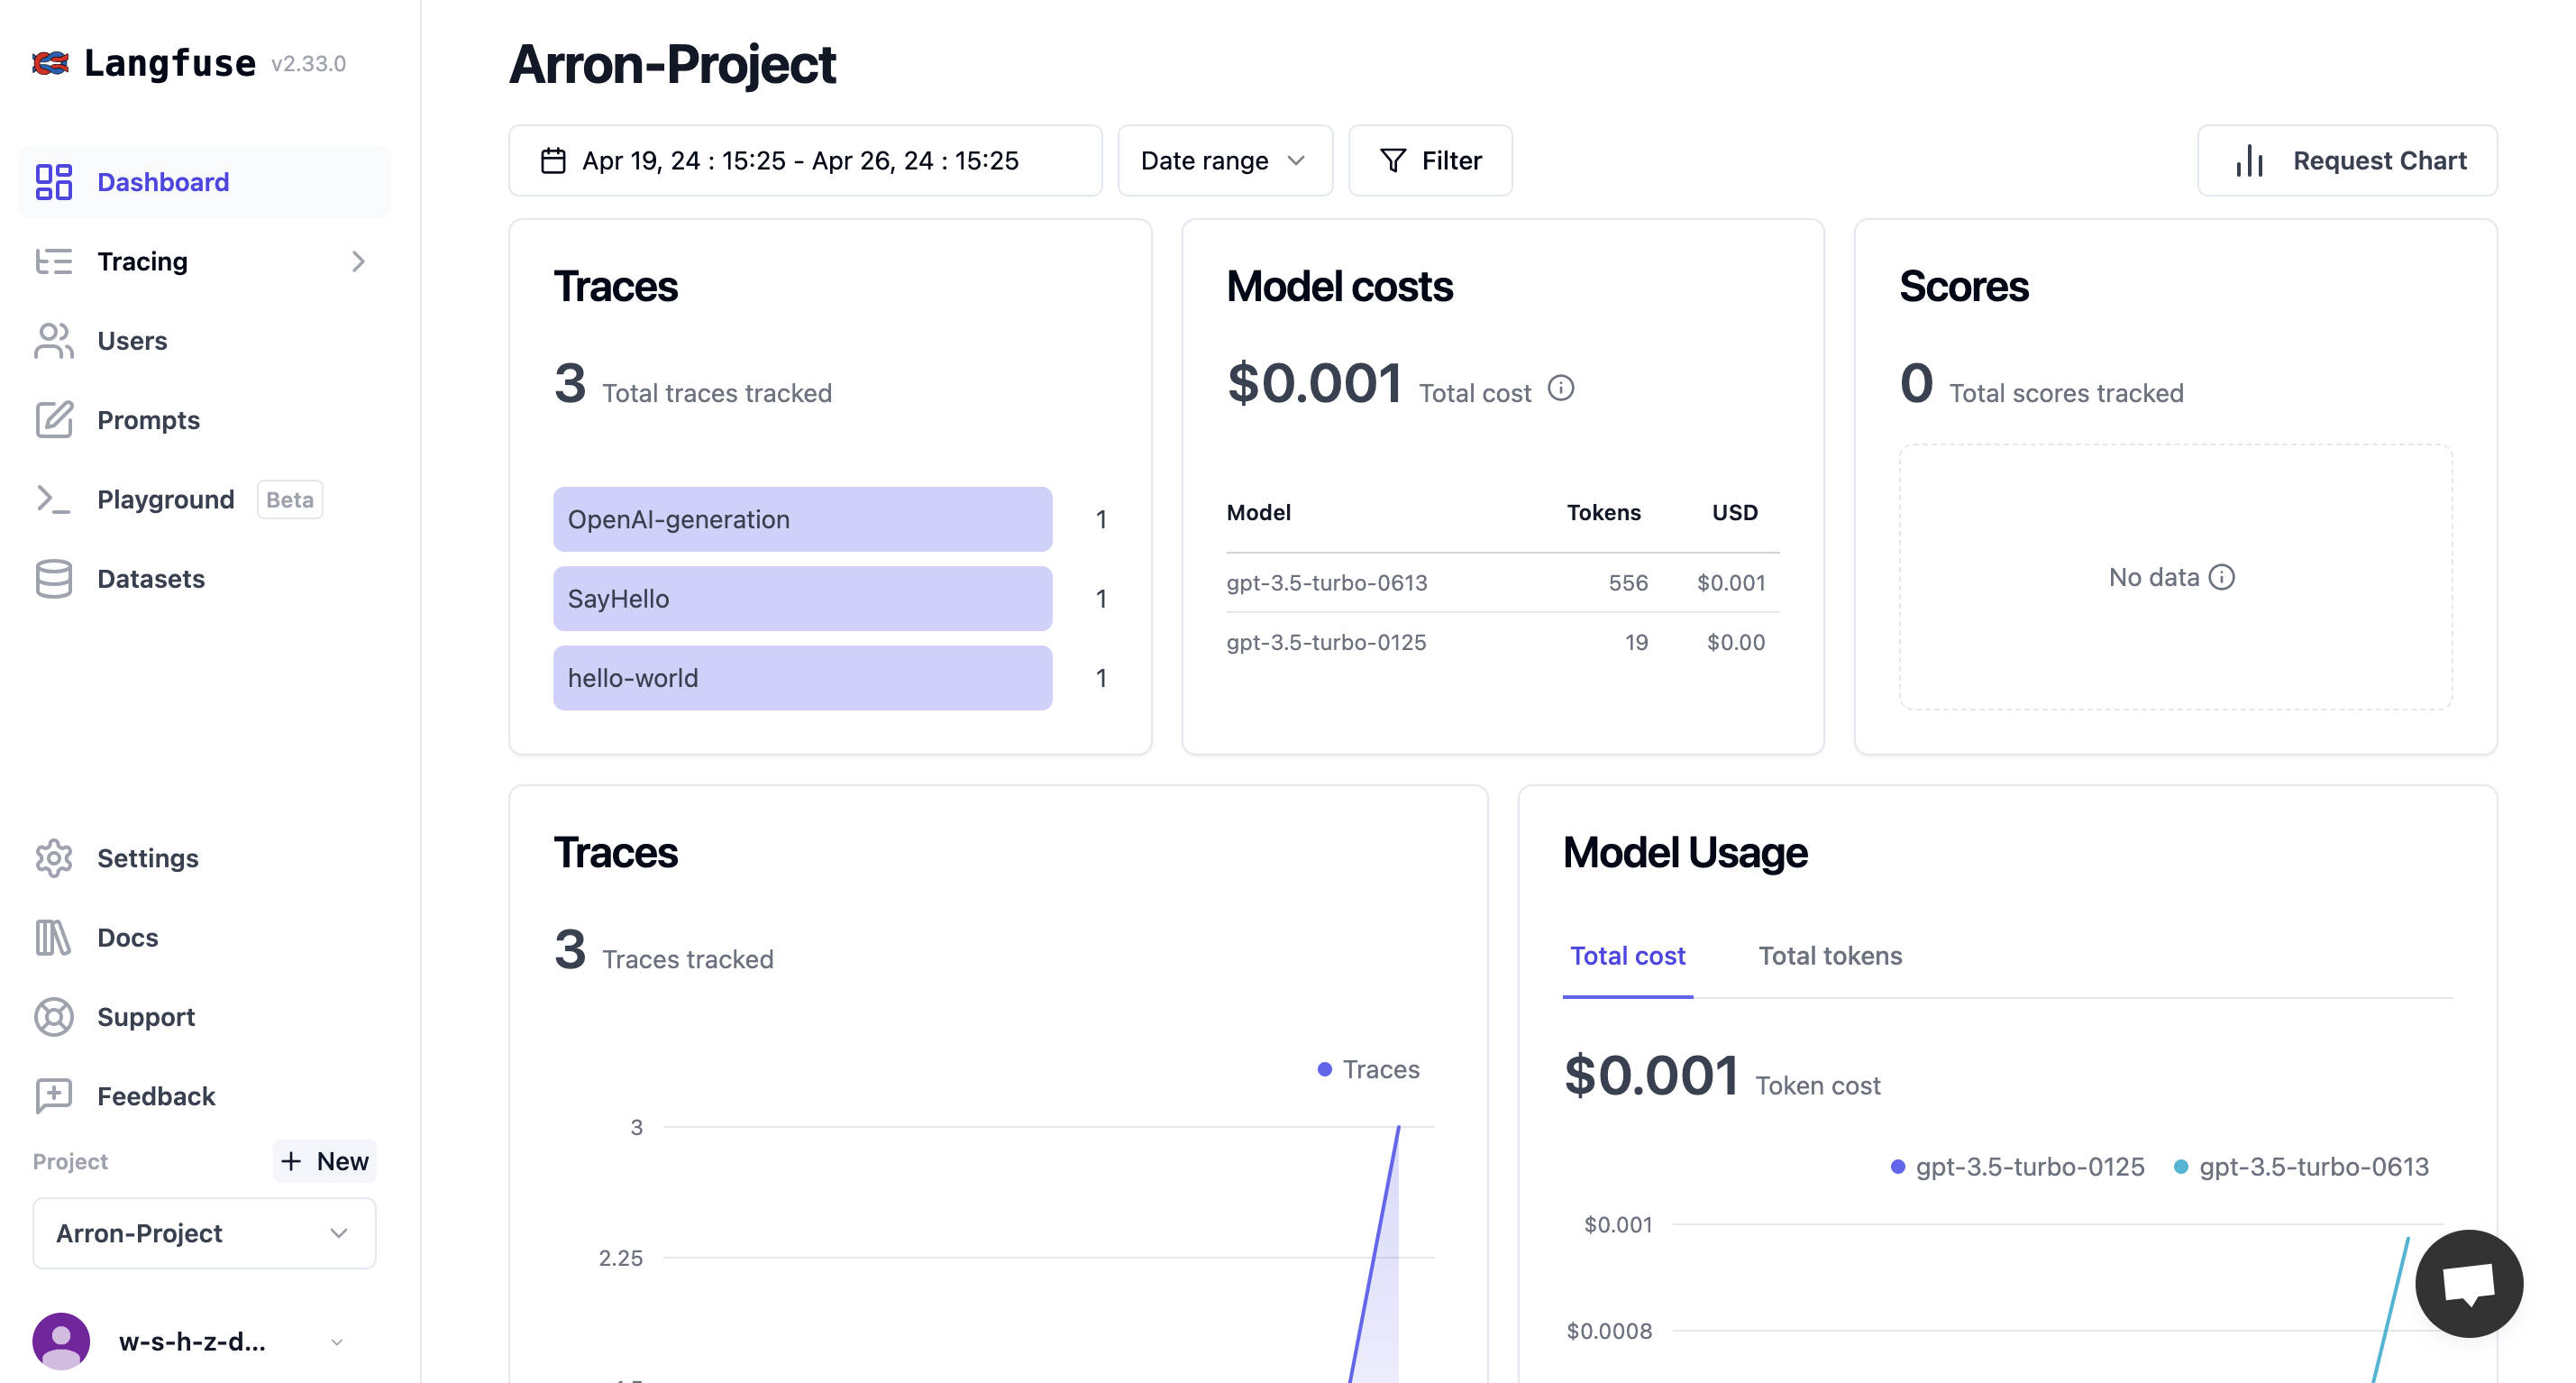Open the chat support bubble

(2468, 1283)
